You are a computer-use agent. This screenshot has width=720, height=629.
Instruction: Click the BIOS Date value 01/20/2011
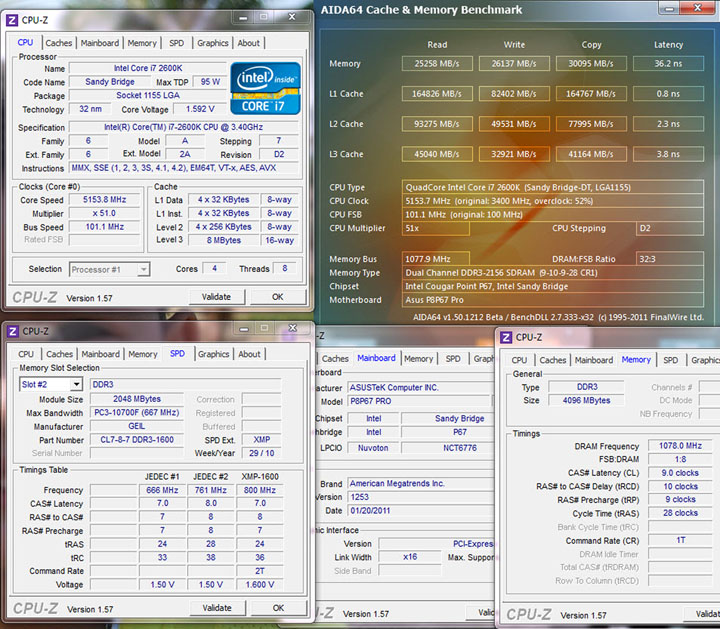coord(420,511)
